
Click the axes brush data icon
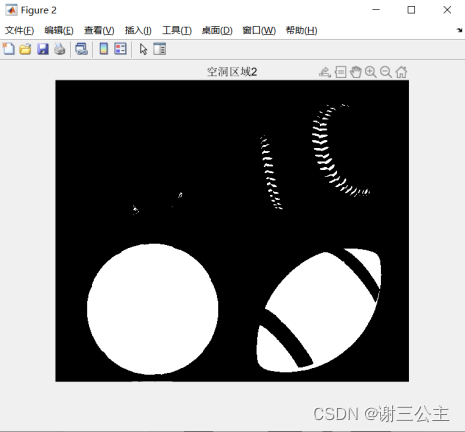tap(325, 72)
